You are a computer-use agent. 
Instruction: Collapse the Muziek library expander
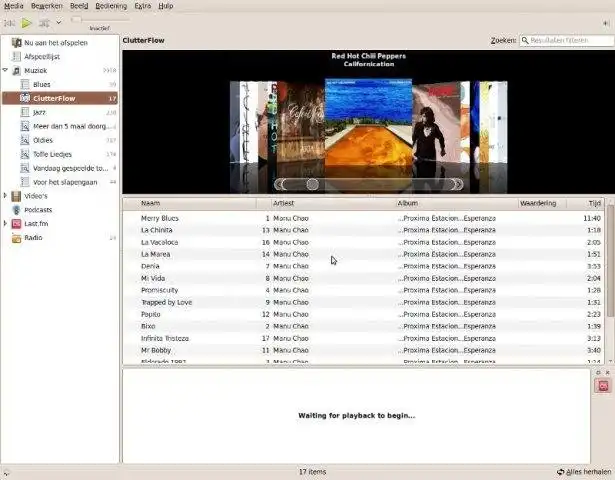click(5, 70)
